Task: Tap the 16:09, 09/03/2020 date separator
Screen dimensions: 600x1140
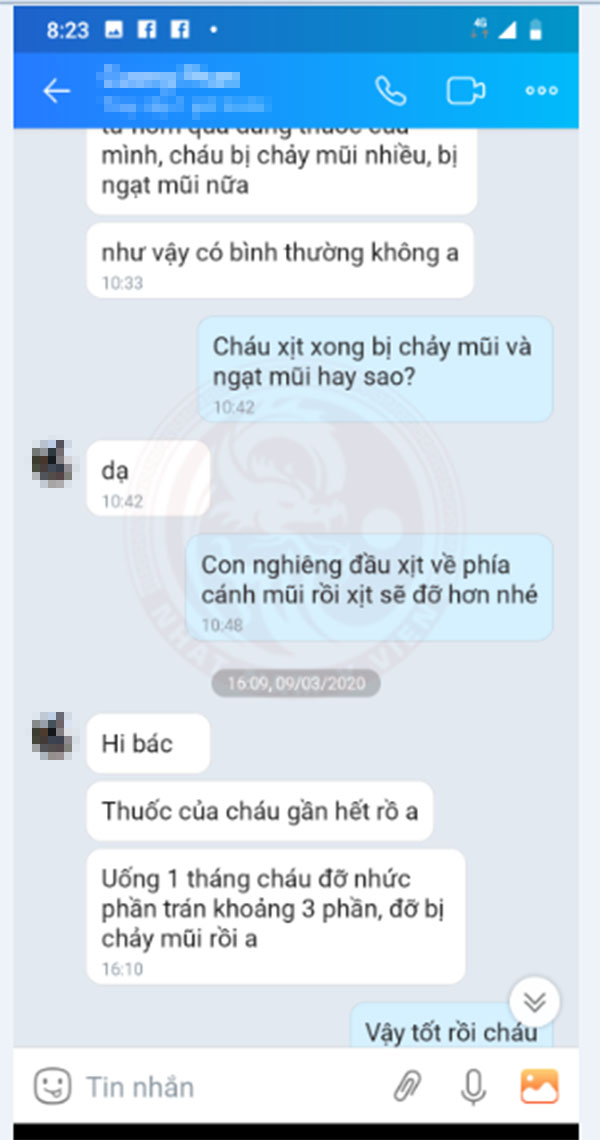Action: click(296, 683)
